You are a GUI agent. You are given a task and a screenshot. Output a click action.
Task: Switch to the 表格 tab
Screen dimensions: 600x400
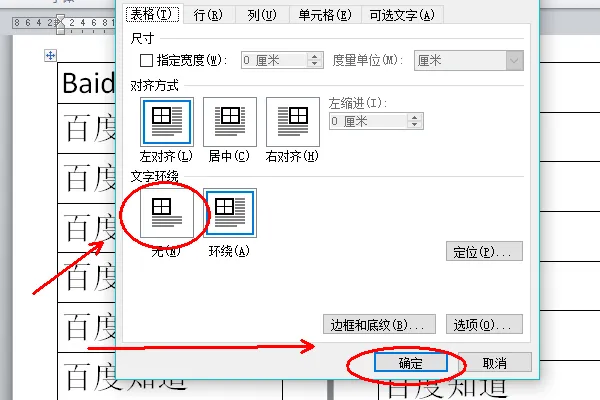pyautogui.click(x=153, y=15)
